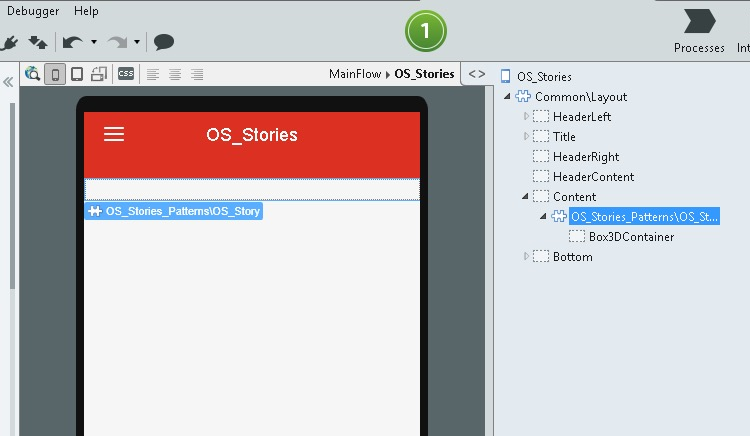Click the merge and compare arrows icon
The image size is (750, 436).
click(x=38, y=43)
